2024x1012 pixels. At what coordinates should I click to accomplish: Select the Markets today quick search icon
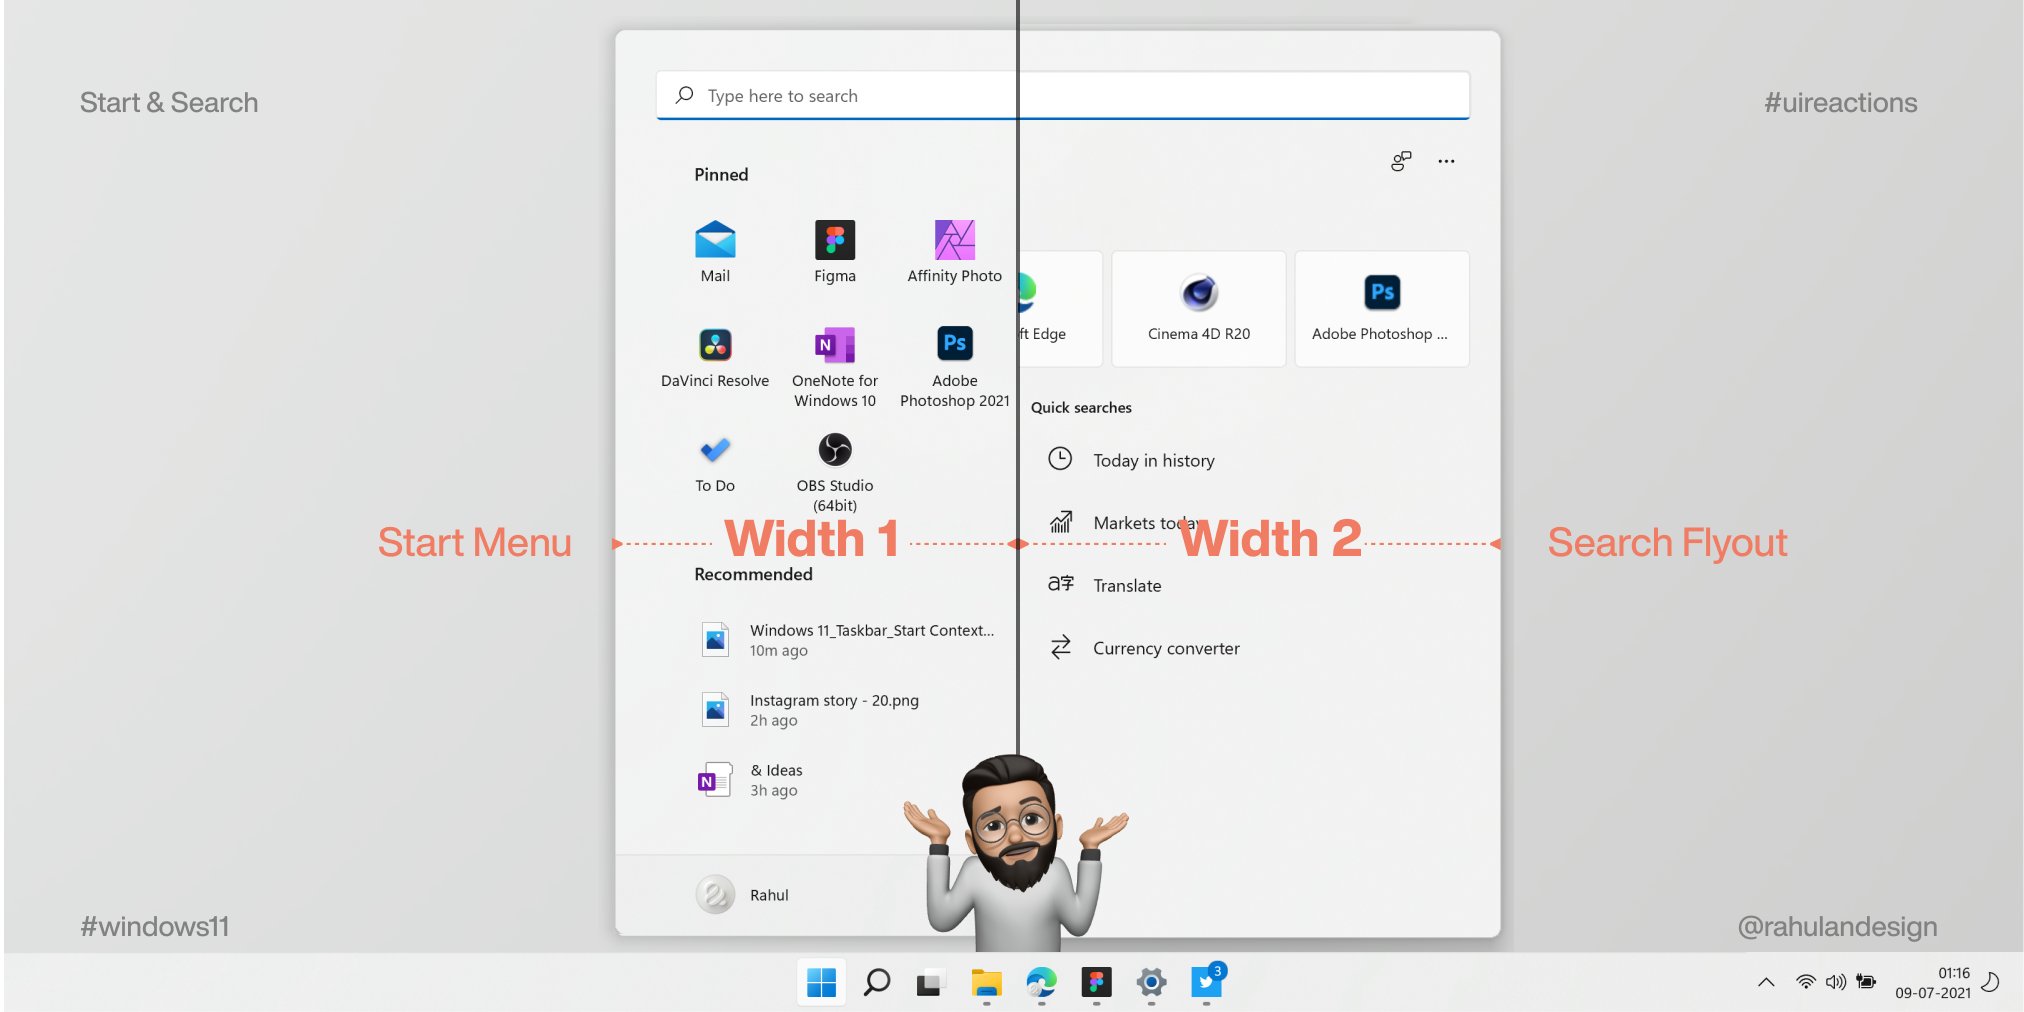pyautogui.click(x=1061, y=522)
